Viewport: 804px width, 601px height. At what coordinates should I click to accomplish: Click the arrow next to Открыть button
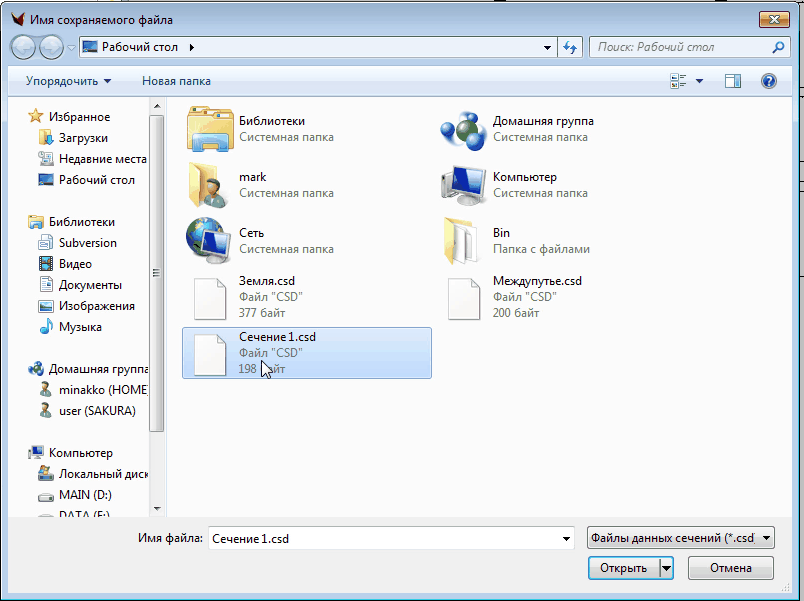pos(666,568)
